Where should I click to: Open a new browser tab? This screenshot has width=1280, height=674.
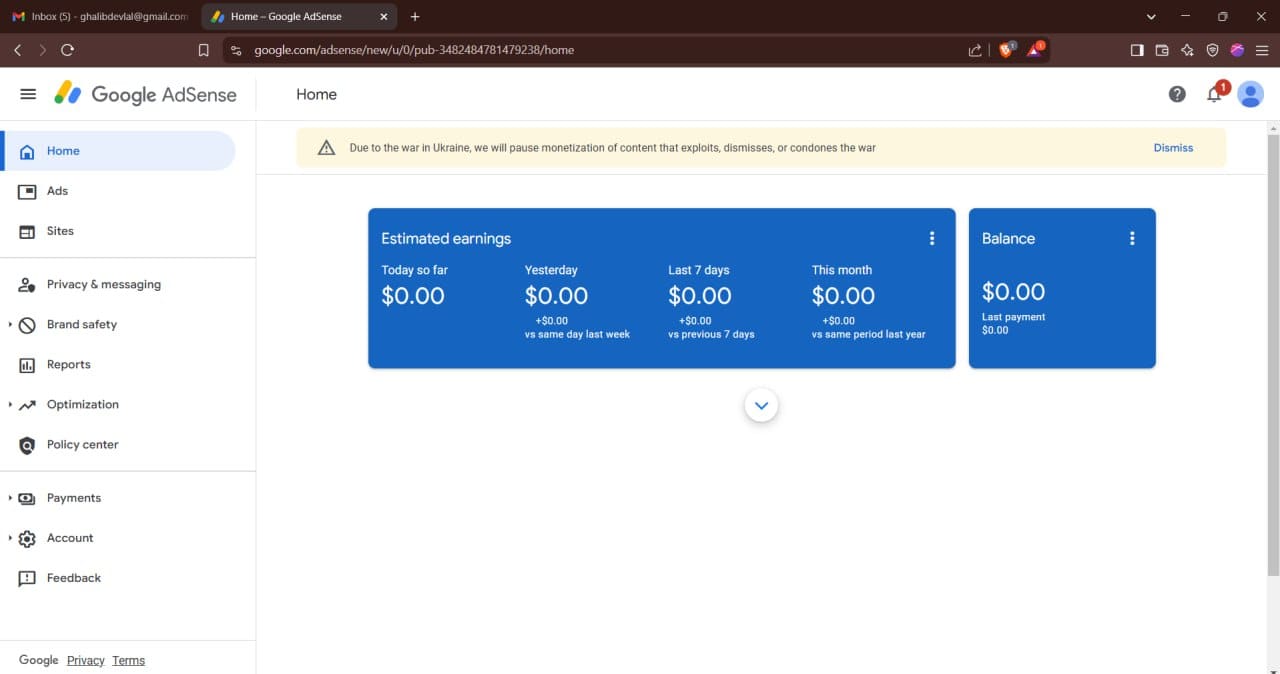point(415,16)
